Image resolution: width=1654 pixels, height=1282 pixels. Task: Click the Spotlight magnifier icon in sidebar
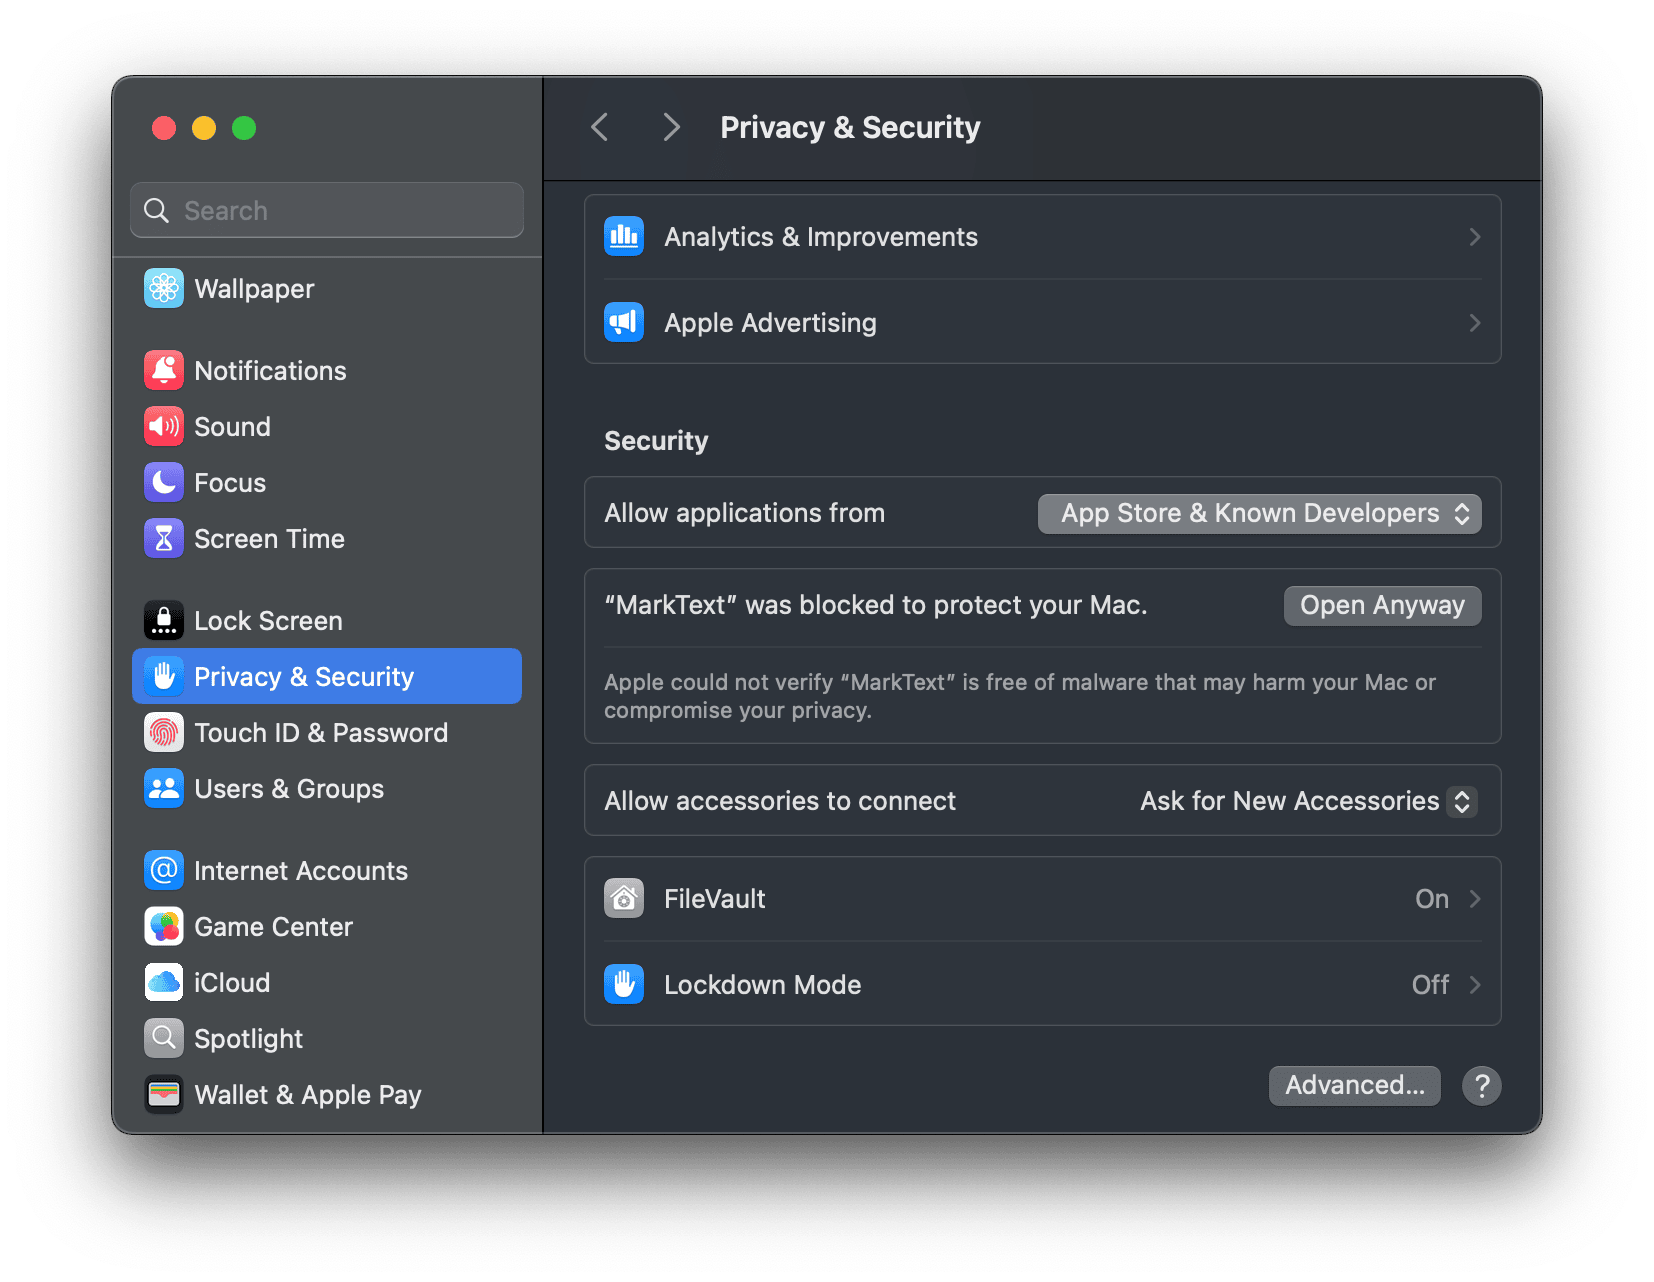tap(164, 1039)
